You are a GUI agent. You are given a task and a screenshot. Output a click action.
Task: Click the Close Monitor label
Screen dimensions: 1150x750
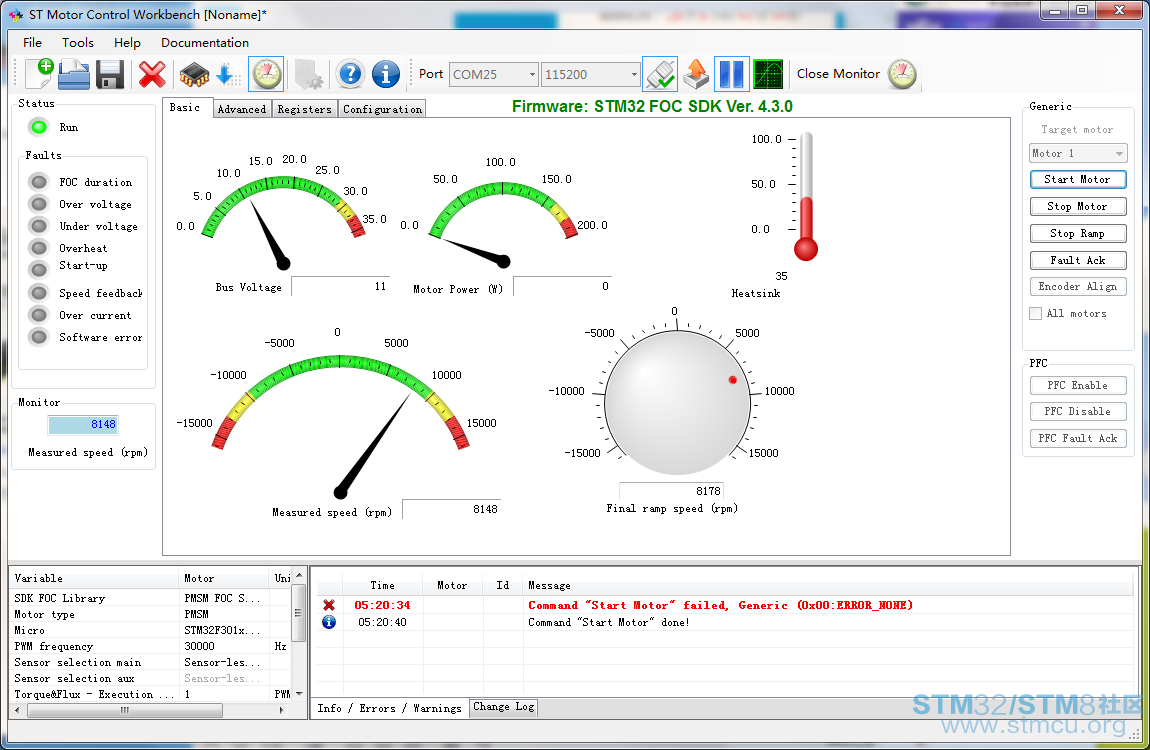click(x=838, y=74)
